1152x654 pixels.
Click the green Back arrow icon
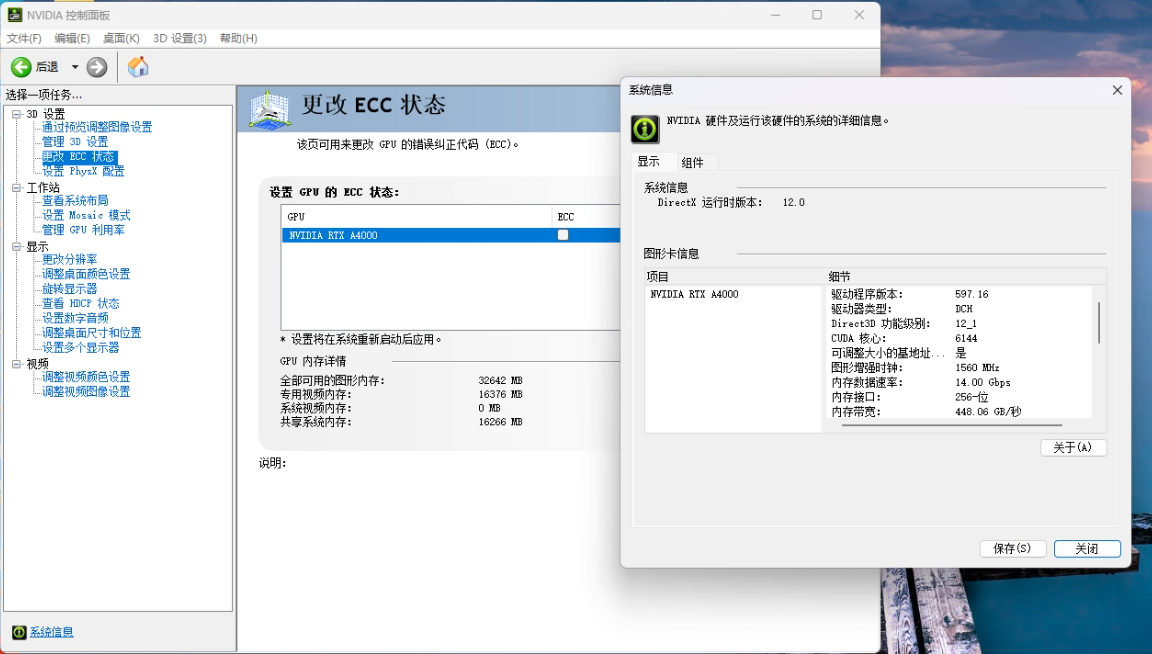tap(21, 67)
